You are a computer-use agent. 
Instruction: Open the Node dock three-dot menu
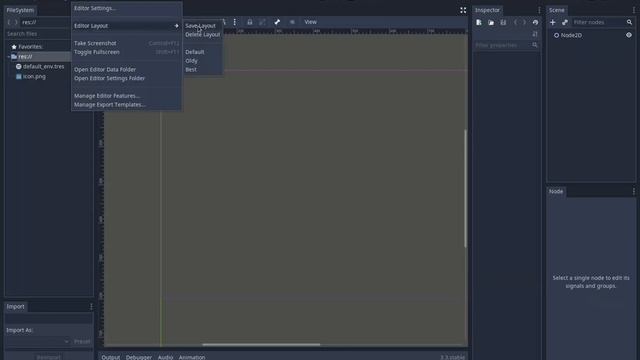point(633,191)
